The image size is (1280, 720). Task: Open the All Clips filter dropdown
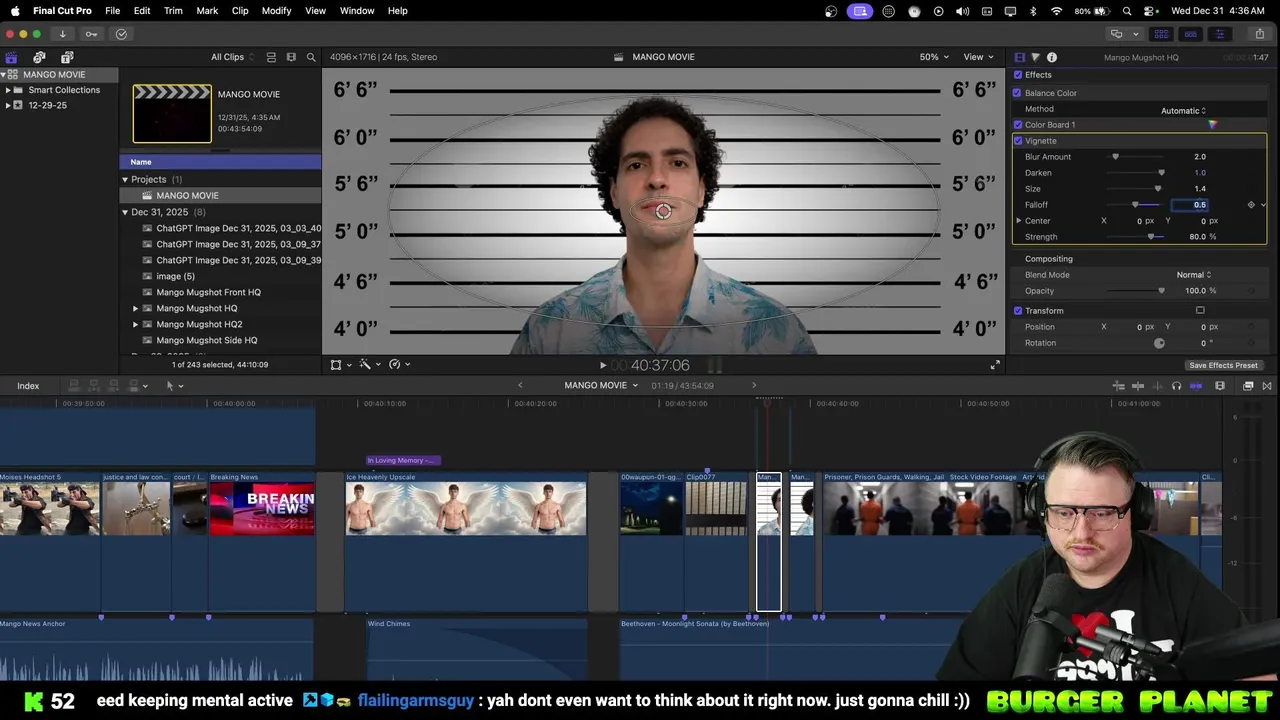[x=233, y=57]
